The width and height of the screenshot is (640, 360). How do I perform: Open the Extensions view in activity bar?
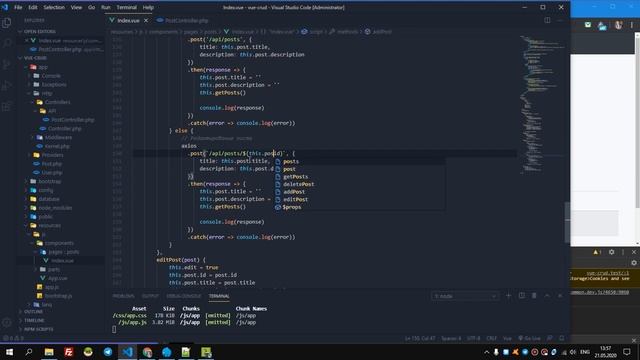[x=7, y=107]
